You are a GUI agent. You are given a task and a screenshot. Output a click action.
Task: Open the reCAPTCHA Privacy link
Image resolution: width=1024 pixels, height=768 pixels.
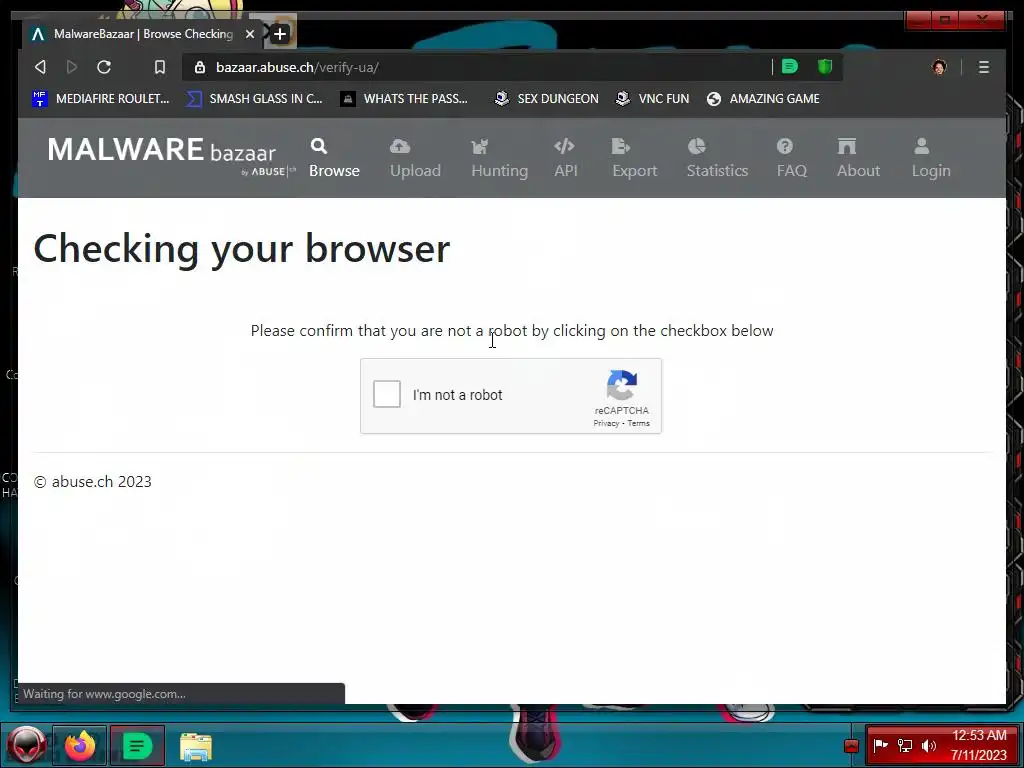click(x=606, y=423)
